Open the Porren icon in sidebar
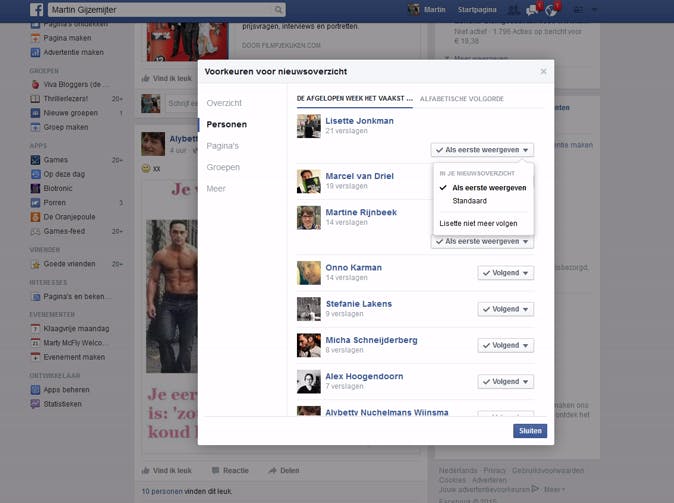This screenshot has width=674, height=503. click(x=35, y=202)
